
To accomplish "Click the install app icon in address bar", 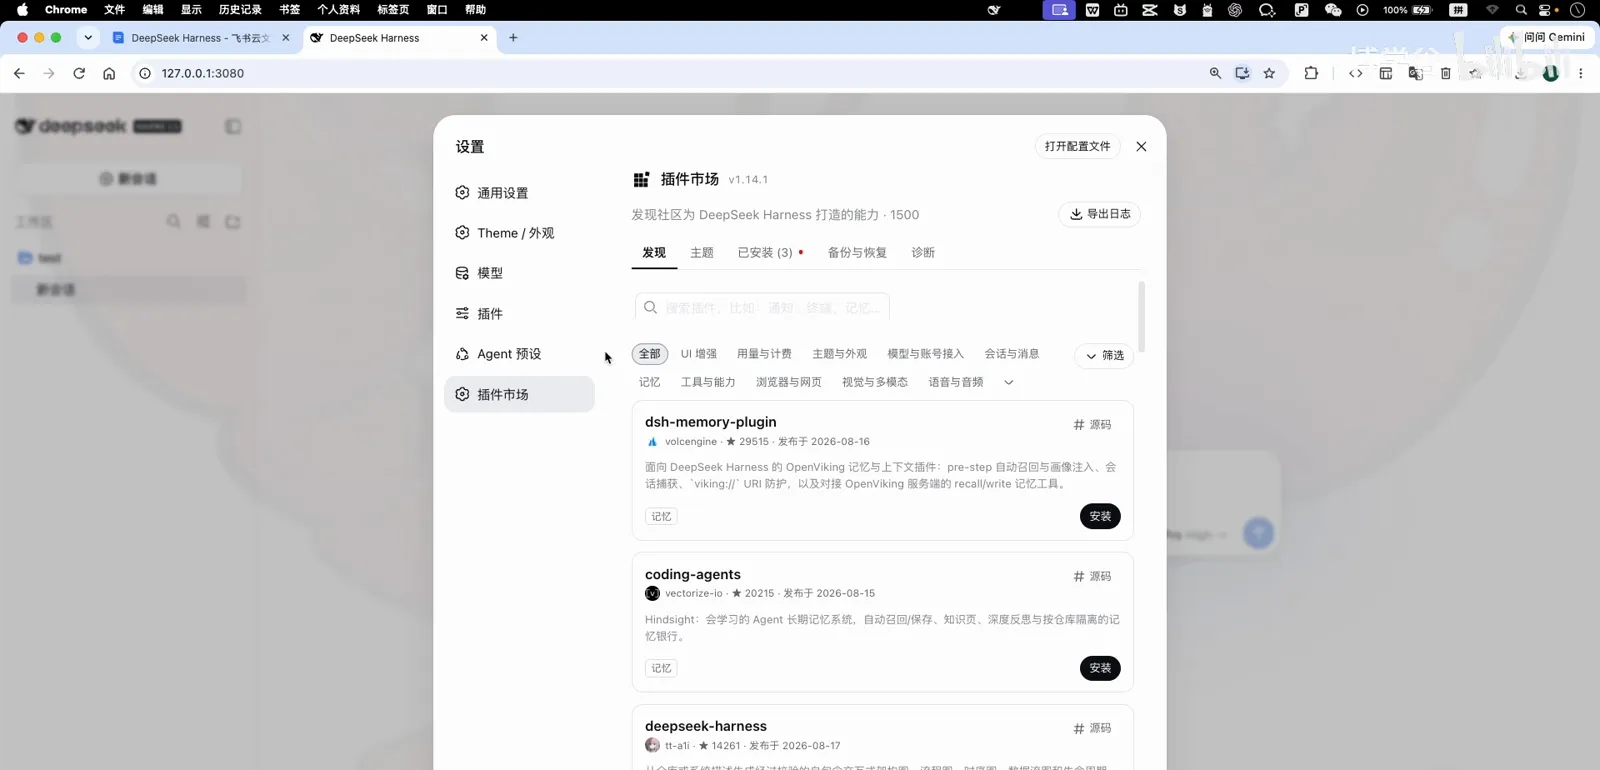I will pos(1242,73).
